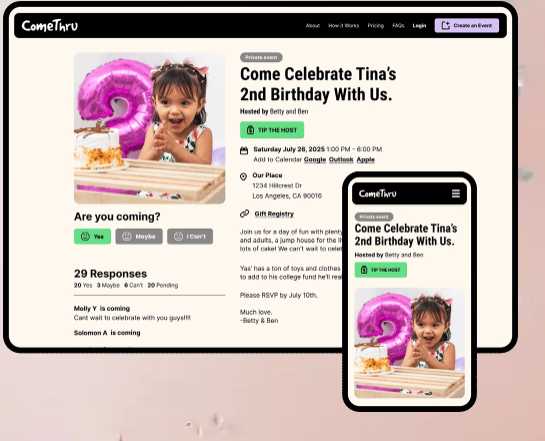Screen dimensions: 545x441
Task: Click the chain link icon by Gift Registry
Action: 245,213
